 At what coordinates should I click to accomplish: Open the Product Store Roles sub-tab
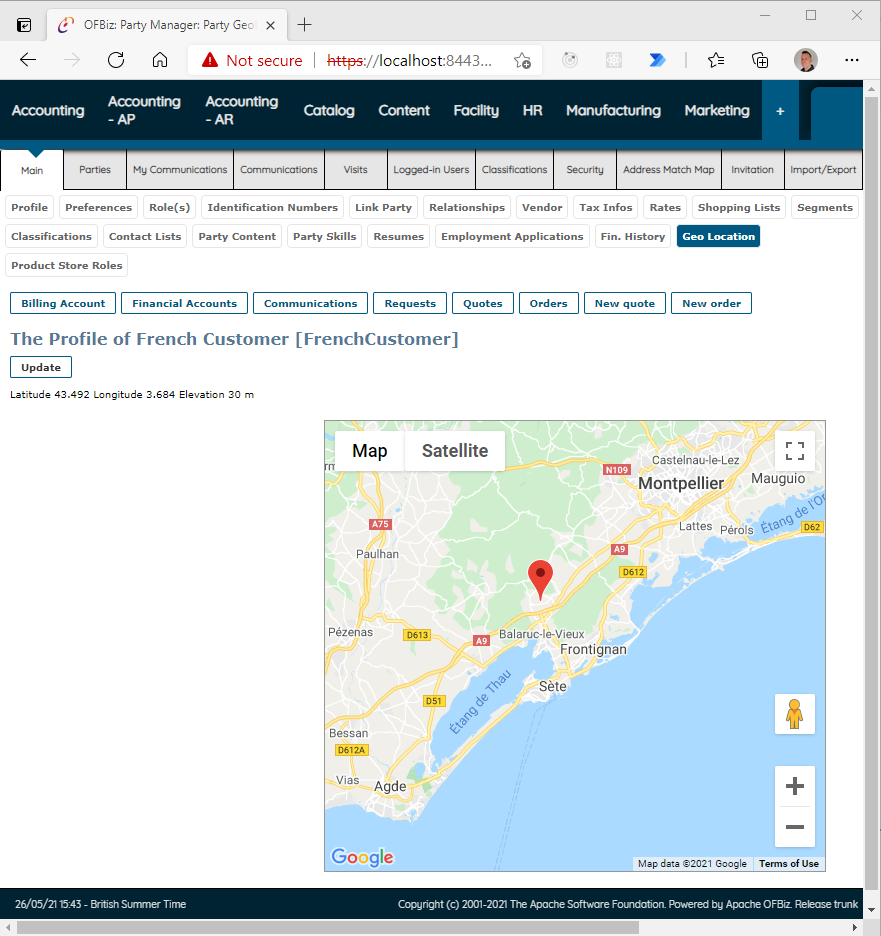[x=66, y=265]
